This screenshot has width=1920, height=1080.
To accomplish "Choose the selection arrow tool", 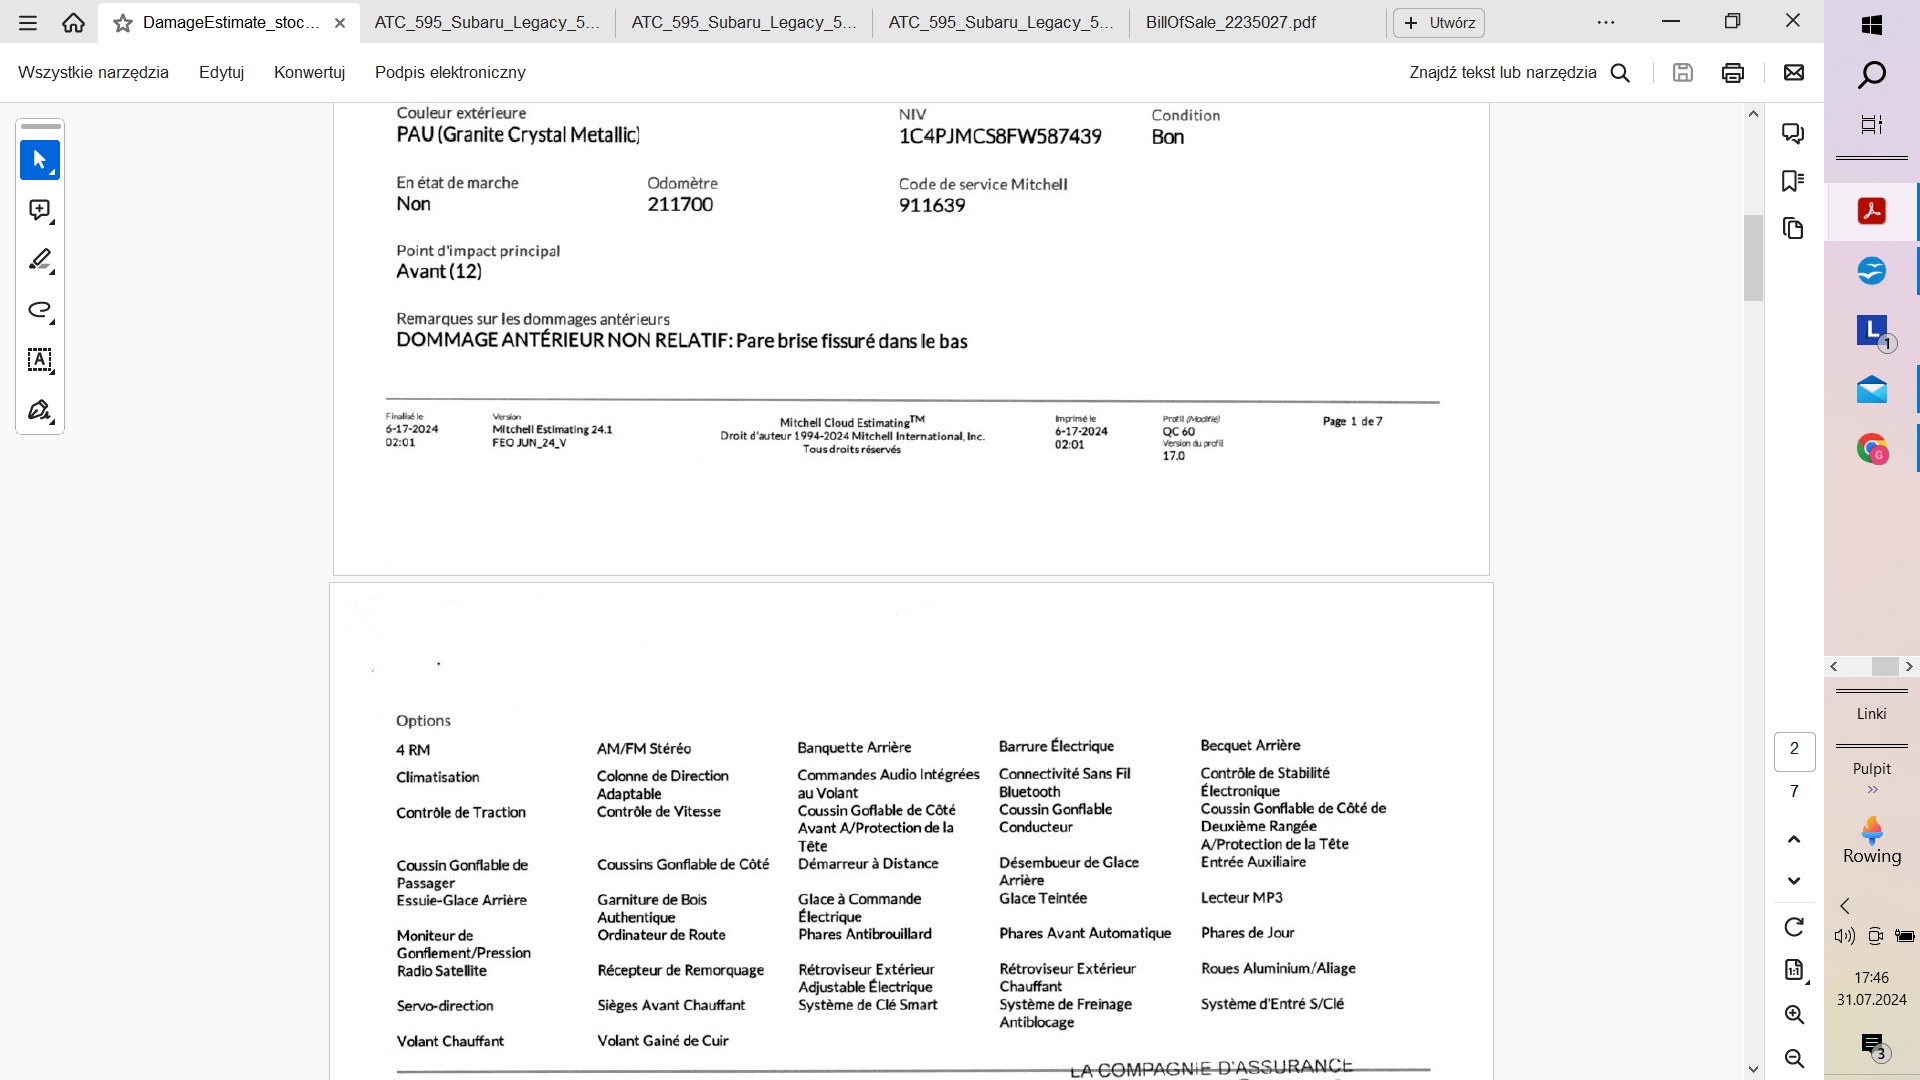I will pos(40,160).
